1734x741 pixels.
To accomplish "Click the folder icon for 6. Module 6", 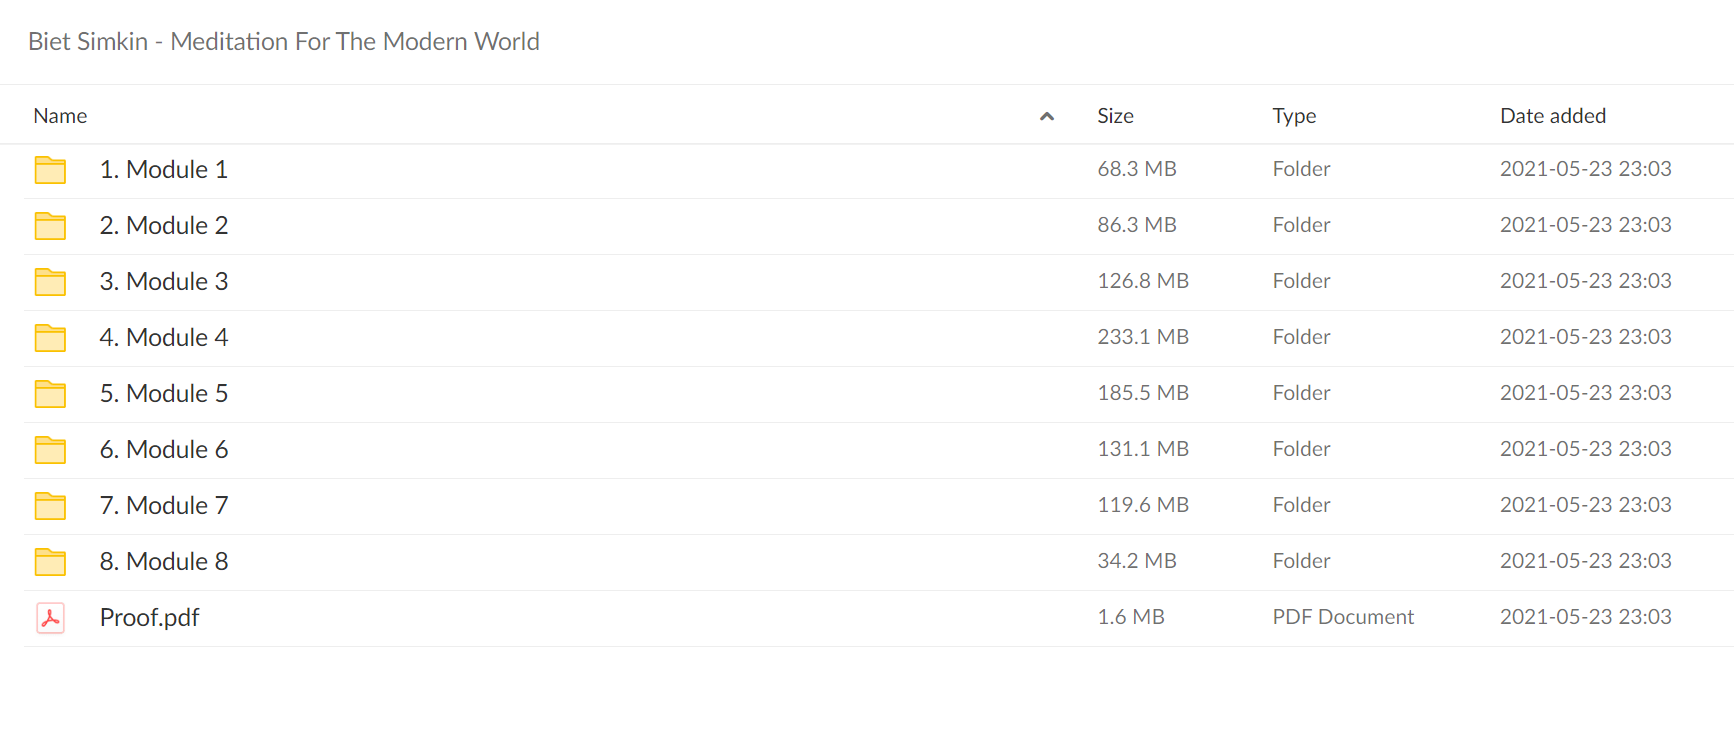I will 50,450.
